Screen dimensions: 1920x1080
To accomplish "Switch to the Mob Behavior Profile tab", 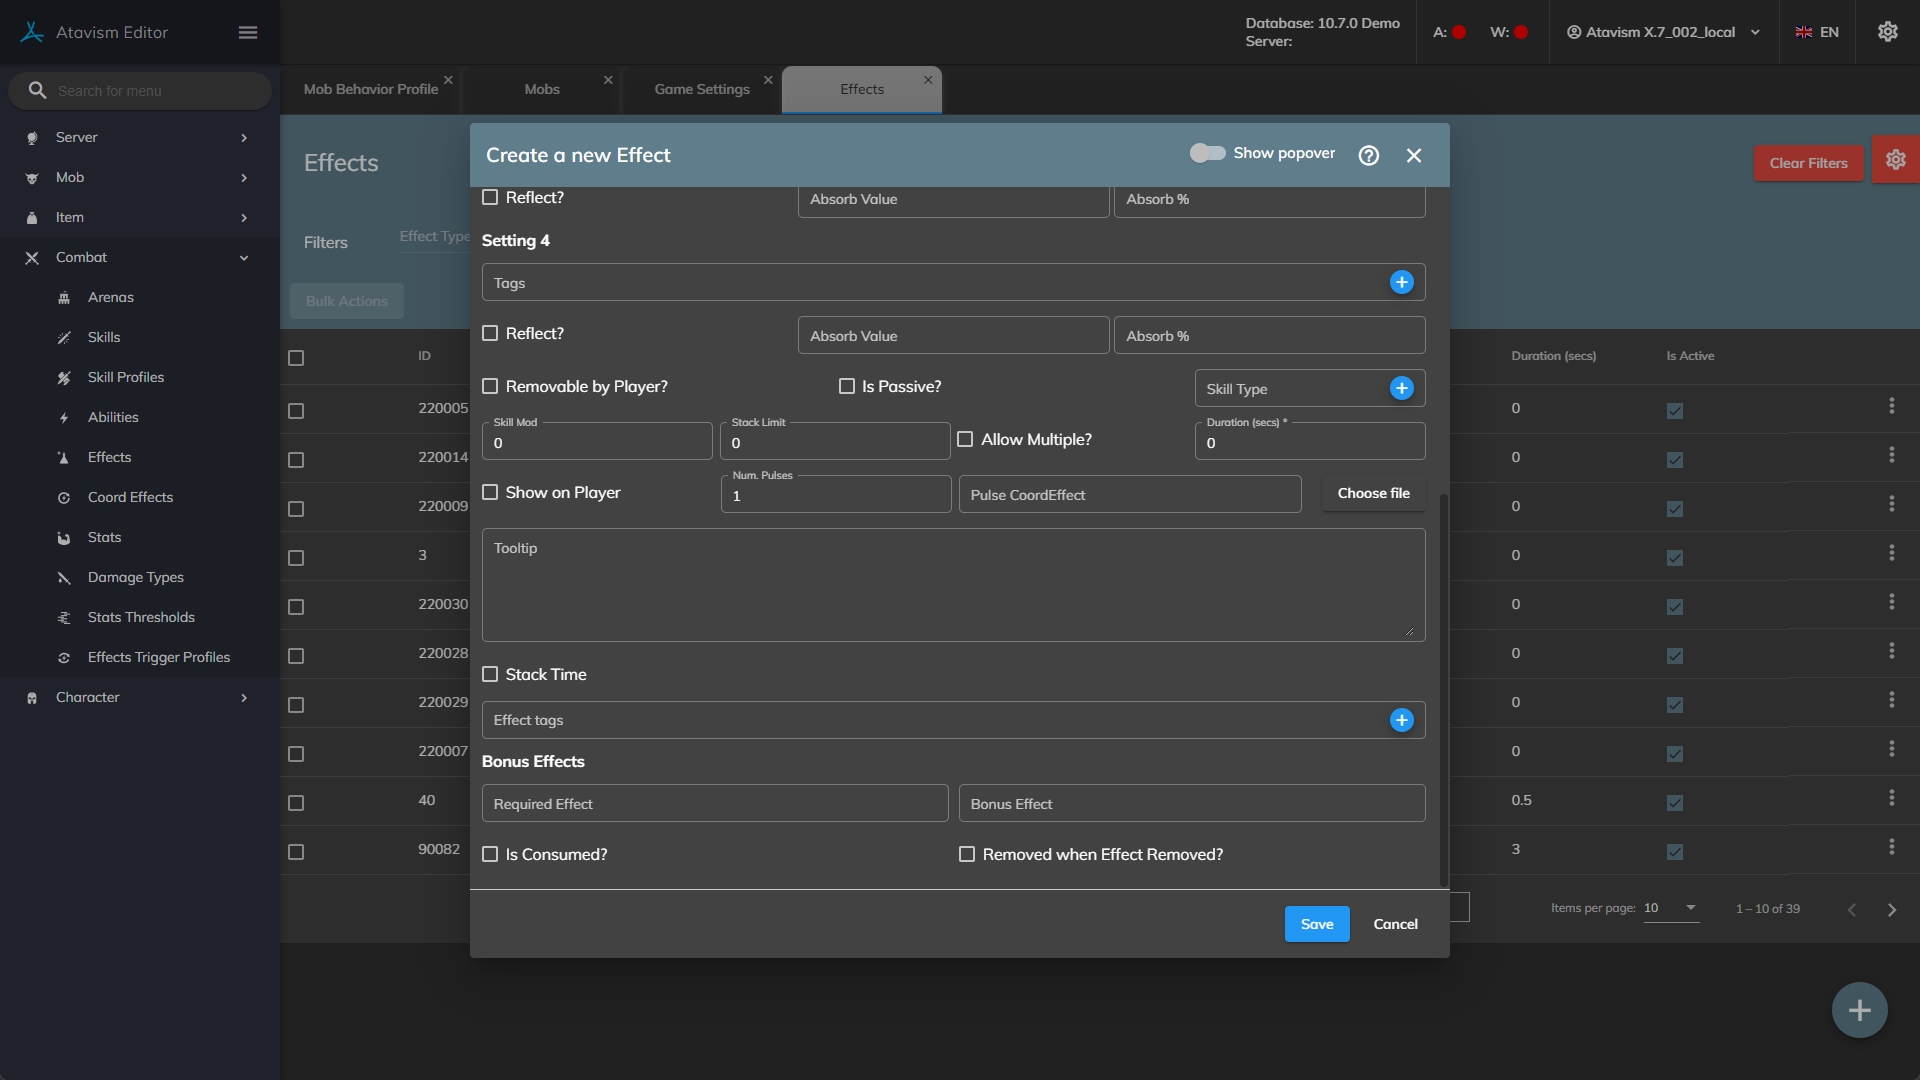I will tap(370, 89).
